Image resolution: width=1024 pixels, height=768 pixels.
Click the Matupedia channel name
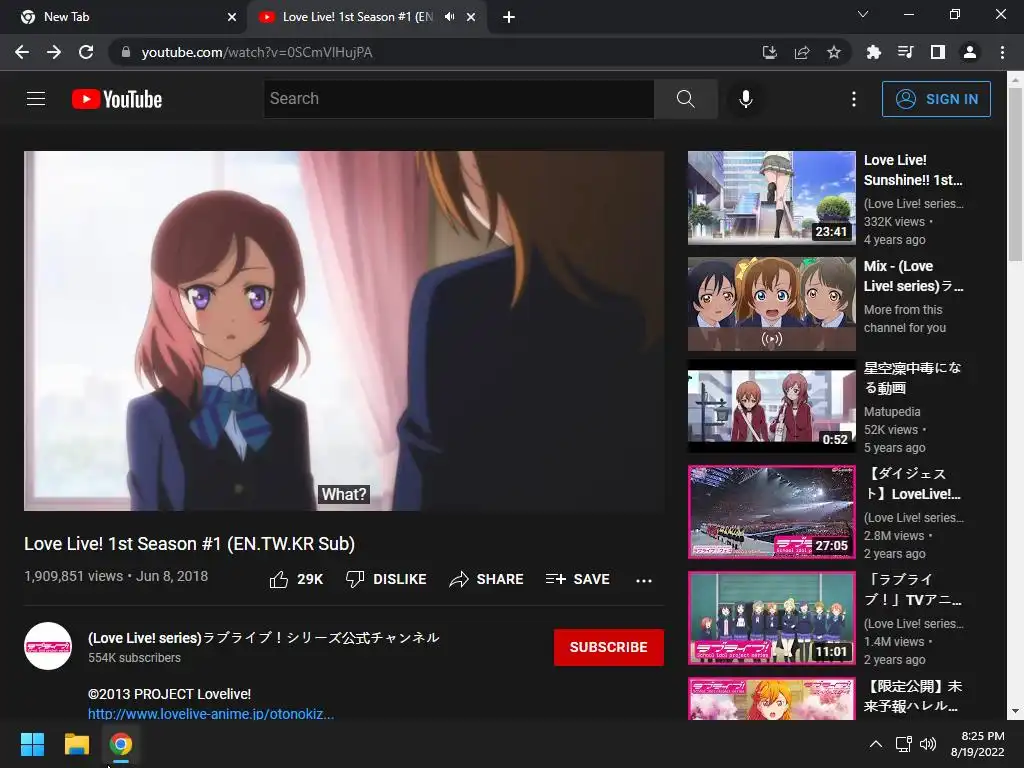892,411
